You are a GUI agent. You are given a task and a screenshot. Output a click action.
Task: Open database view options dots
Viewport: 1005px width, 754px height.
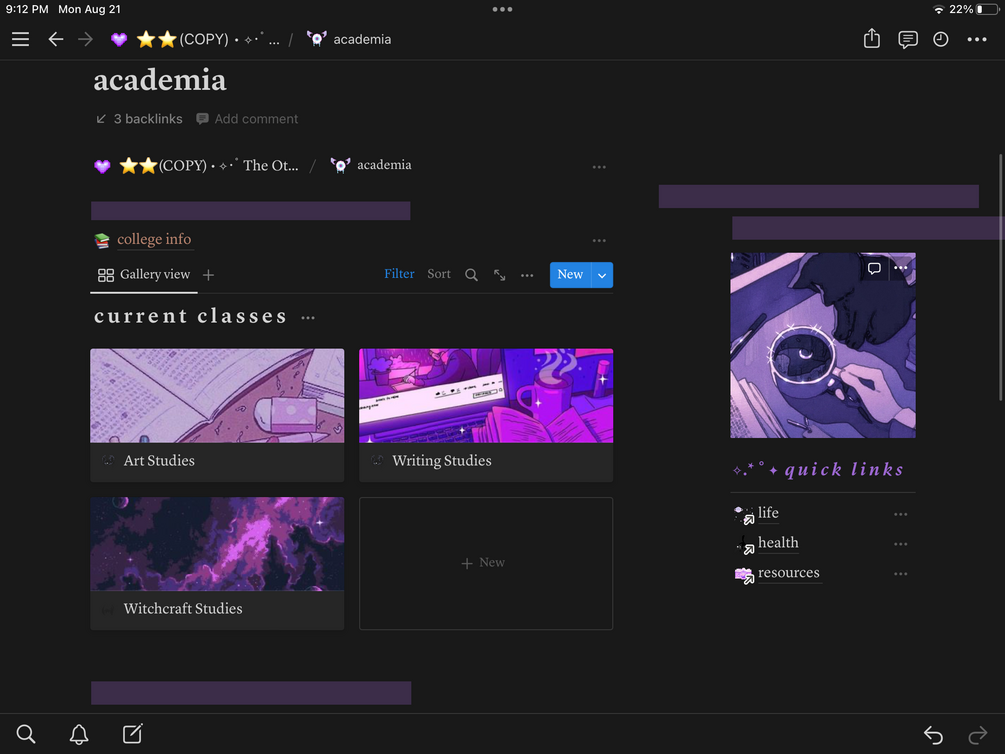[527, 275]
